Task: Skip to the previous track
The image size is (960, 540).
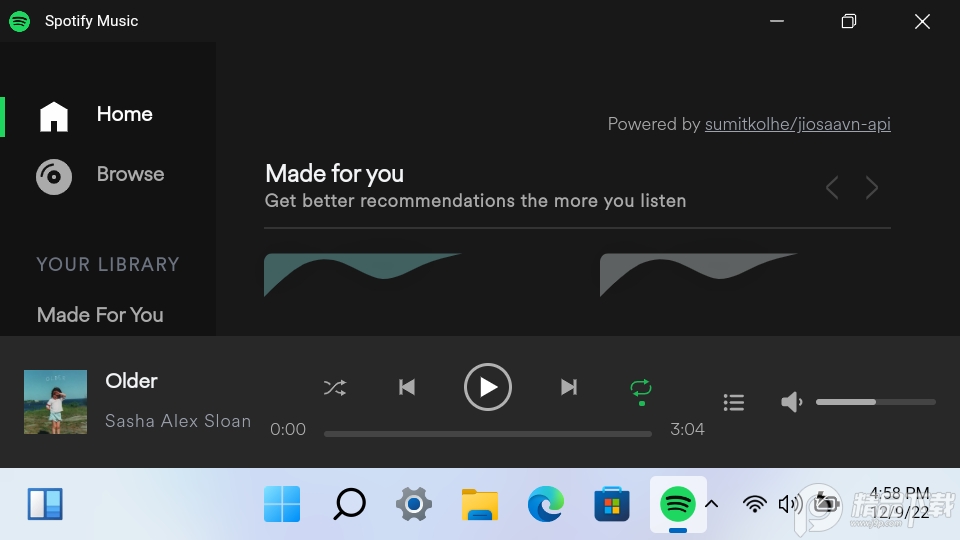Action: click(407, 387)
